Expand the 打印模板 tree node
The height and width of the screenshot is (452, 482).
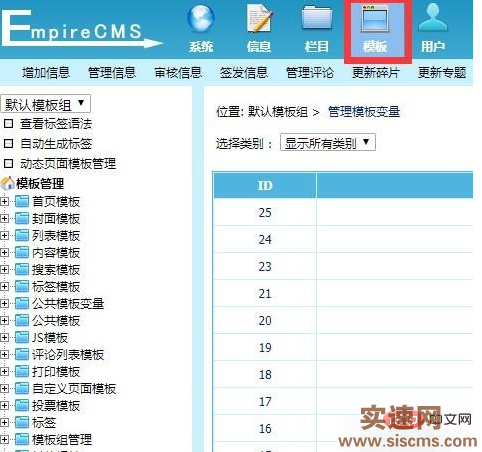tap(4, 372)
